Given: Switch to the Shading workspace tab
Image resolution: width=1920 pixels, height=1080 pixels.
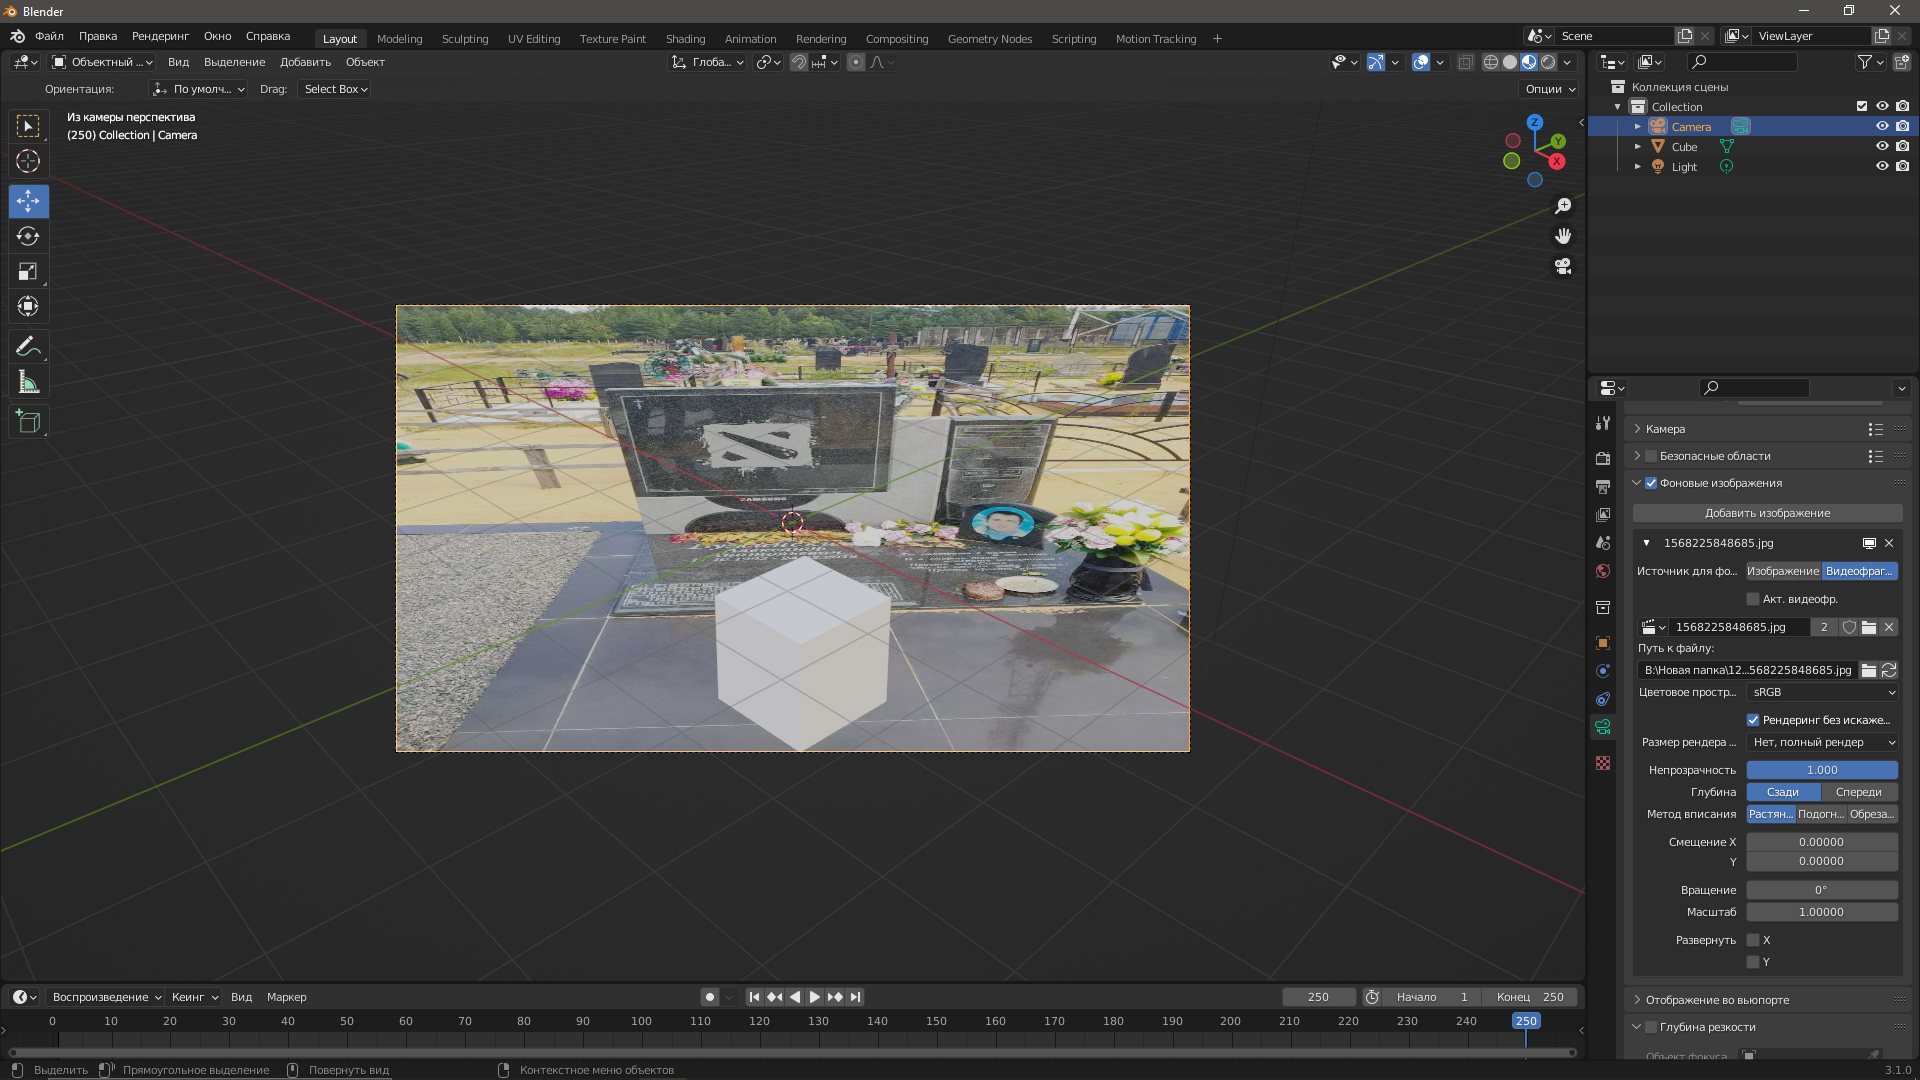Looking at the screenshot, I should (685, 39).
